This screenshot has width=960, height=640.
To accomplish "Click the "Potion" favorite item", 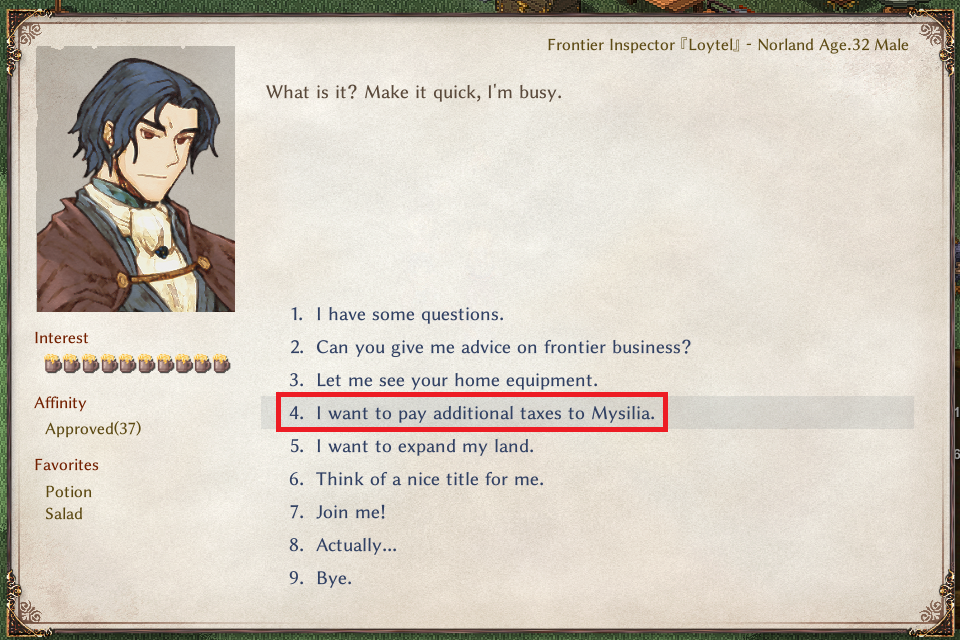I will coord(69,492).
